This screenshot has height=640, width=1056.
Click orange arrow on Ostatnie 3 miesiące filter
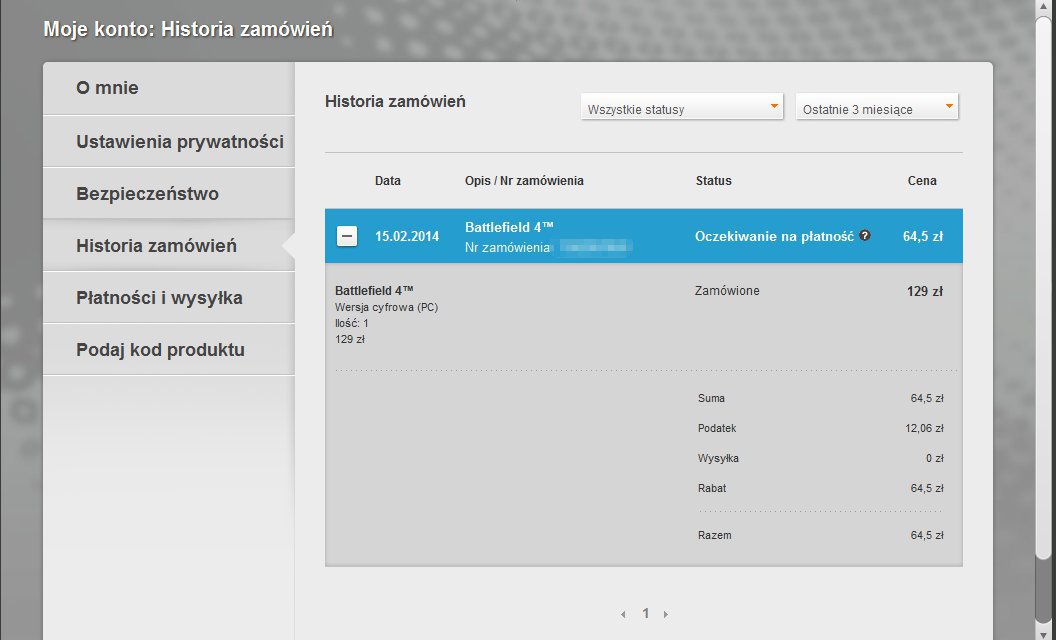click(949, 106)
